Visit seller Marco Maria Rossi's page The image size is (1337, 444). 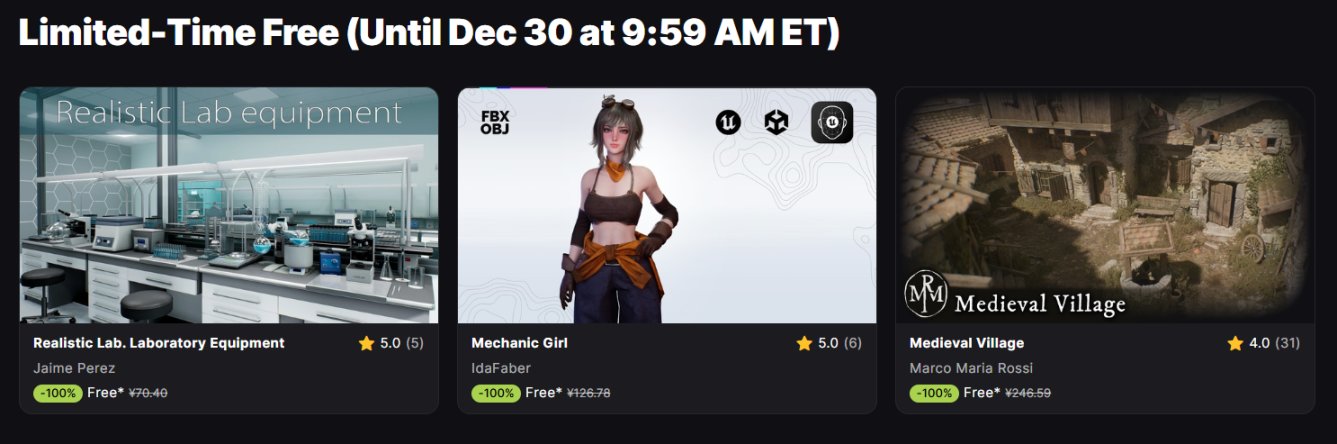[971, 368]
